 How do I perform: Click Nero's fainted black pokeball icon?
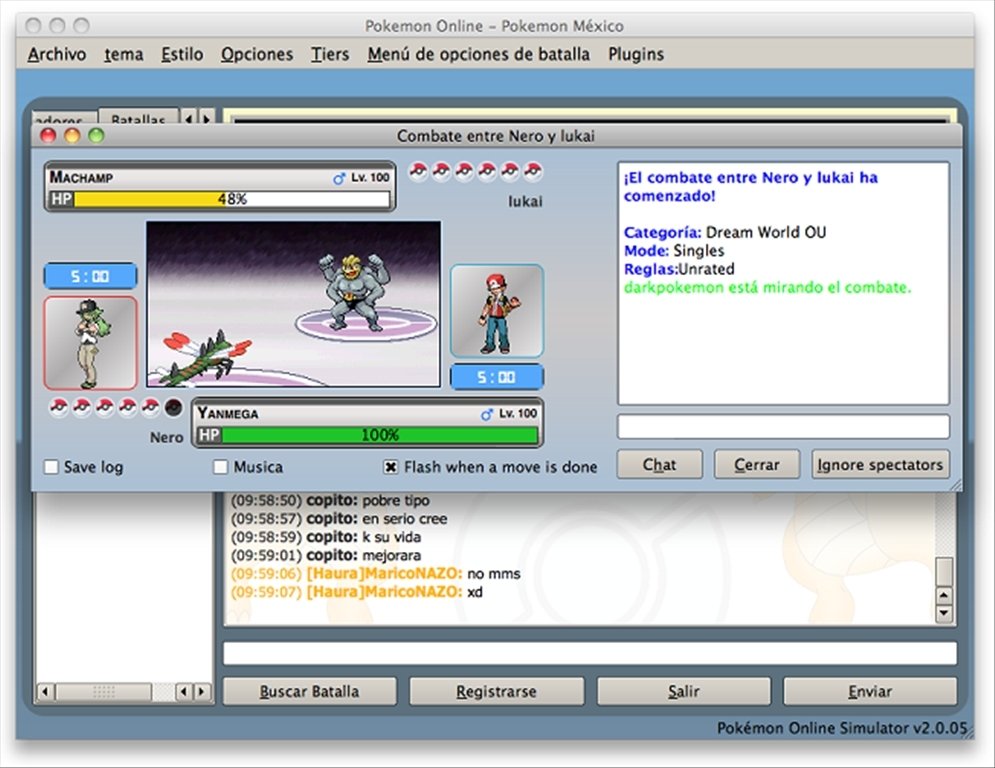[x=173, y=407]
